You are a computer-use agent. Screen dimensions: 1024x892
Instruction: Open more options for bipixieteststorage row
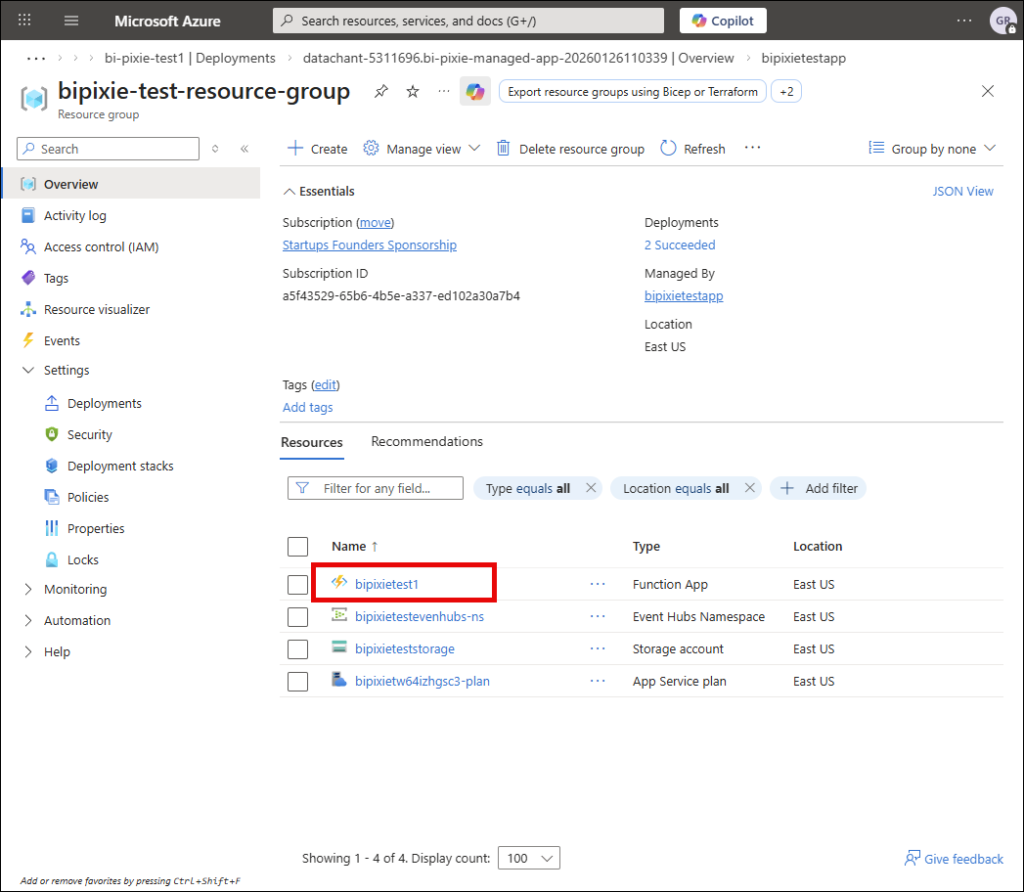598,649
